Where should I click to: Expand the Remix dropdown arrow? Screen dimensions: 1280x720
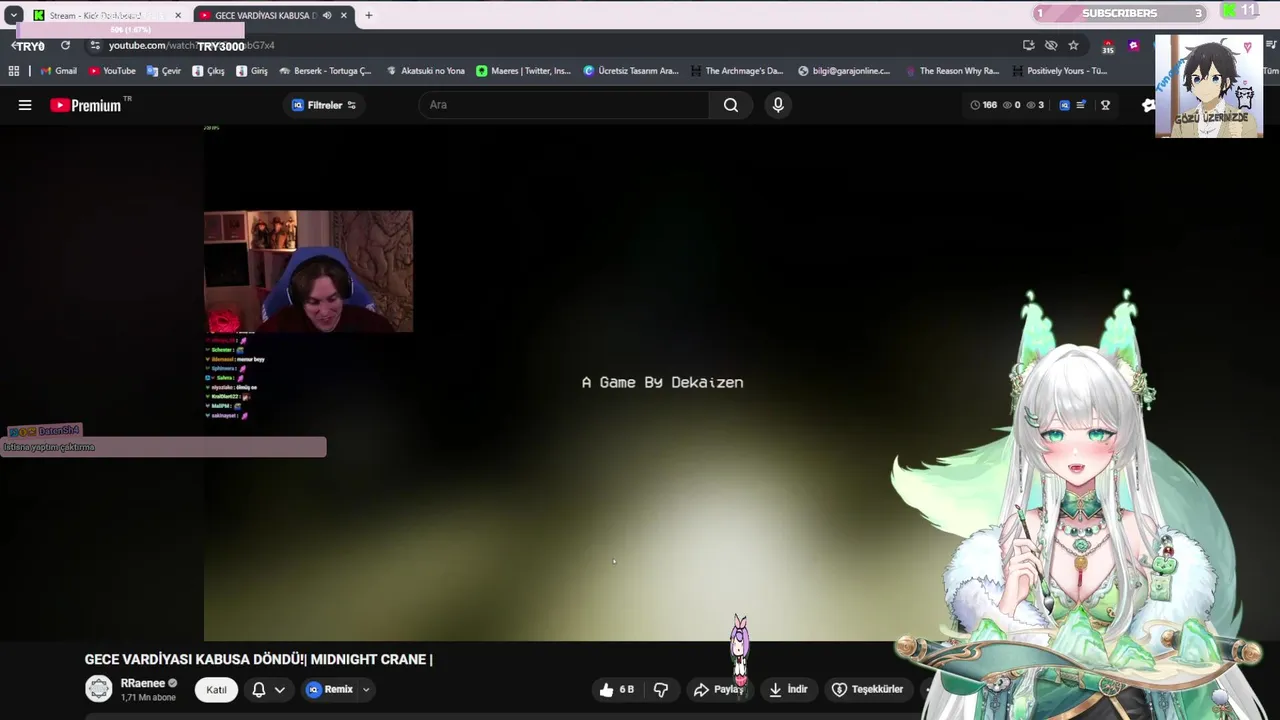click(x=366, y=689)
